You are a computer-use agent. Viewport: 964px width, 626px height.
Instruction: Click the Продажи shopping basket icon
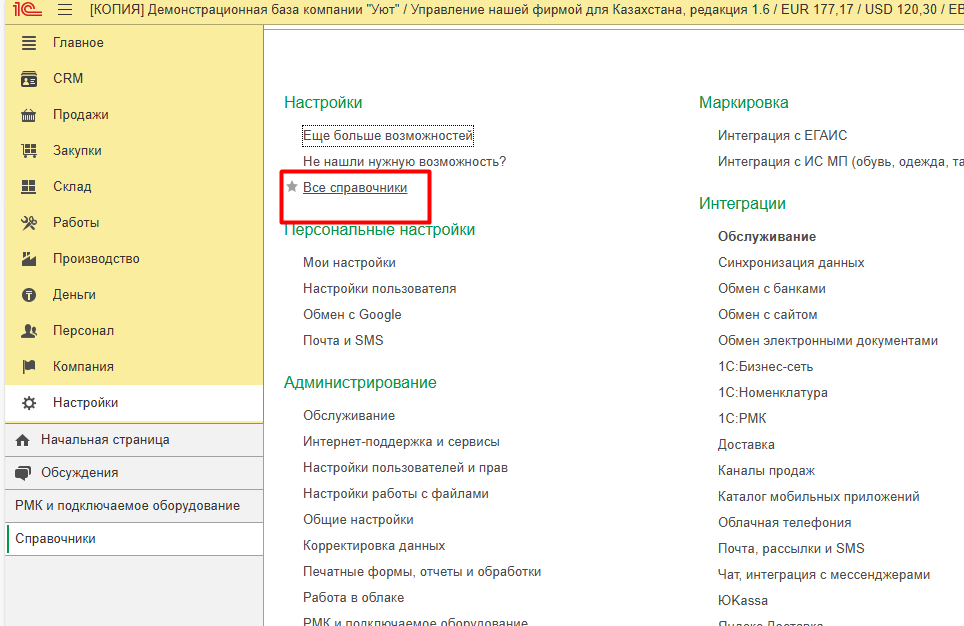pyautogui.click(x=30, y=115)
